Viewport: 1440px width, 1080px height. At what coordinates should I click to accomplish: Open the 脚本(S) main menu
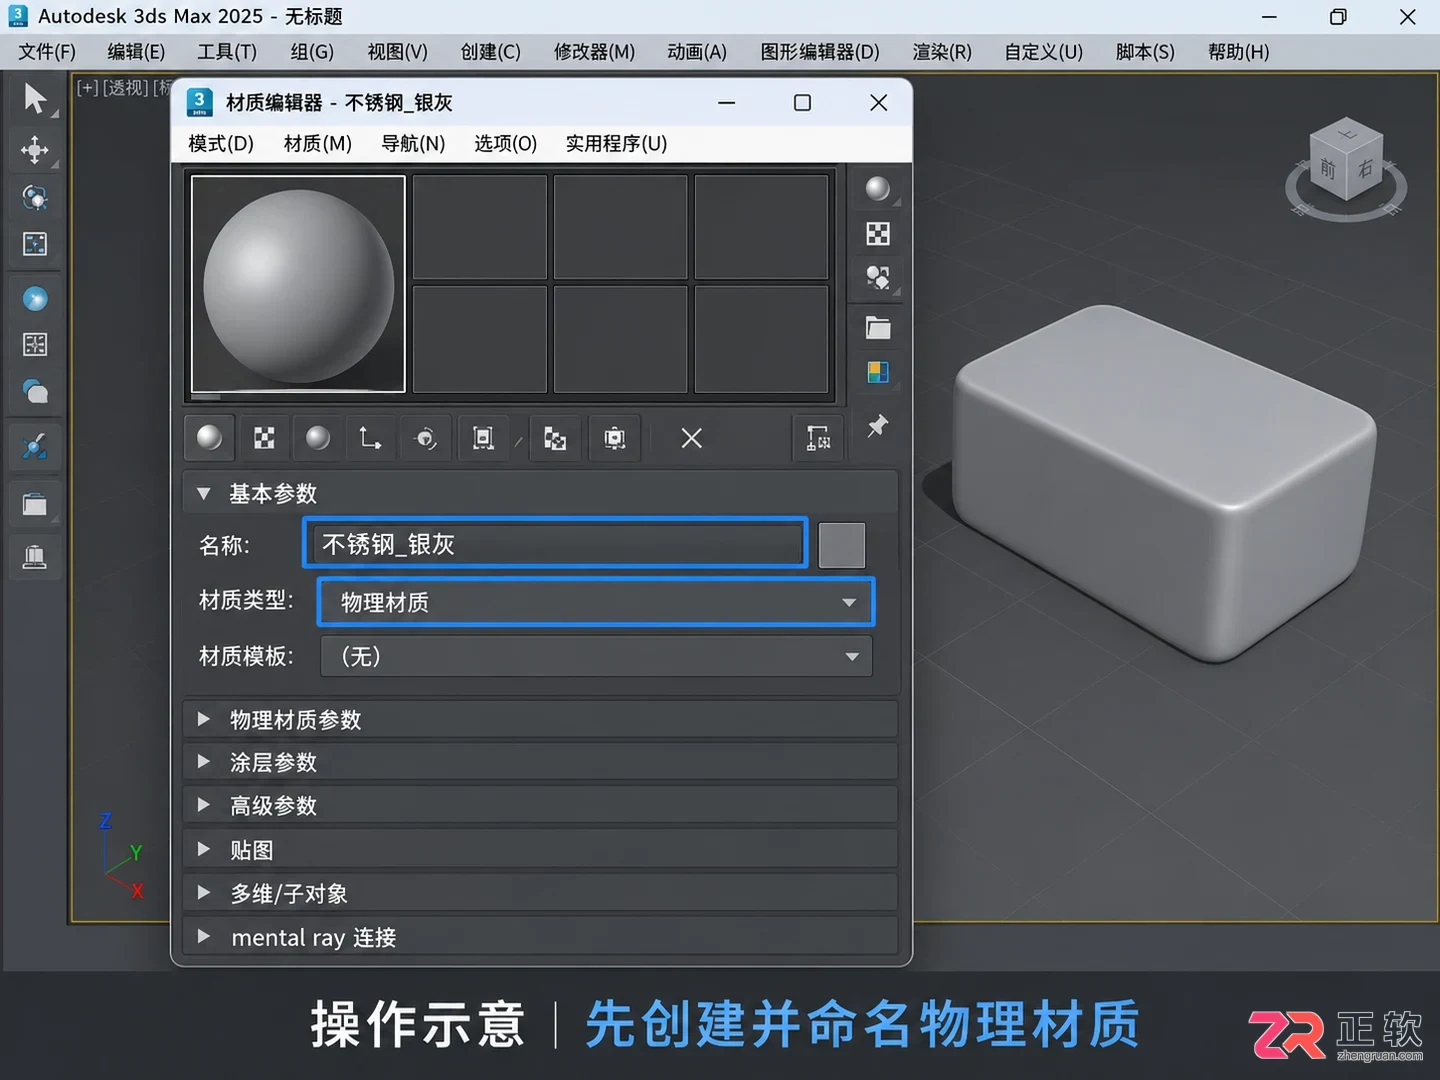1145,52
